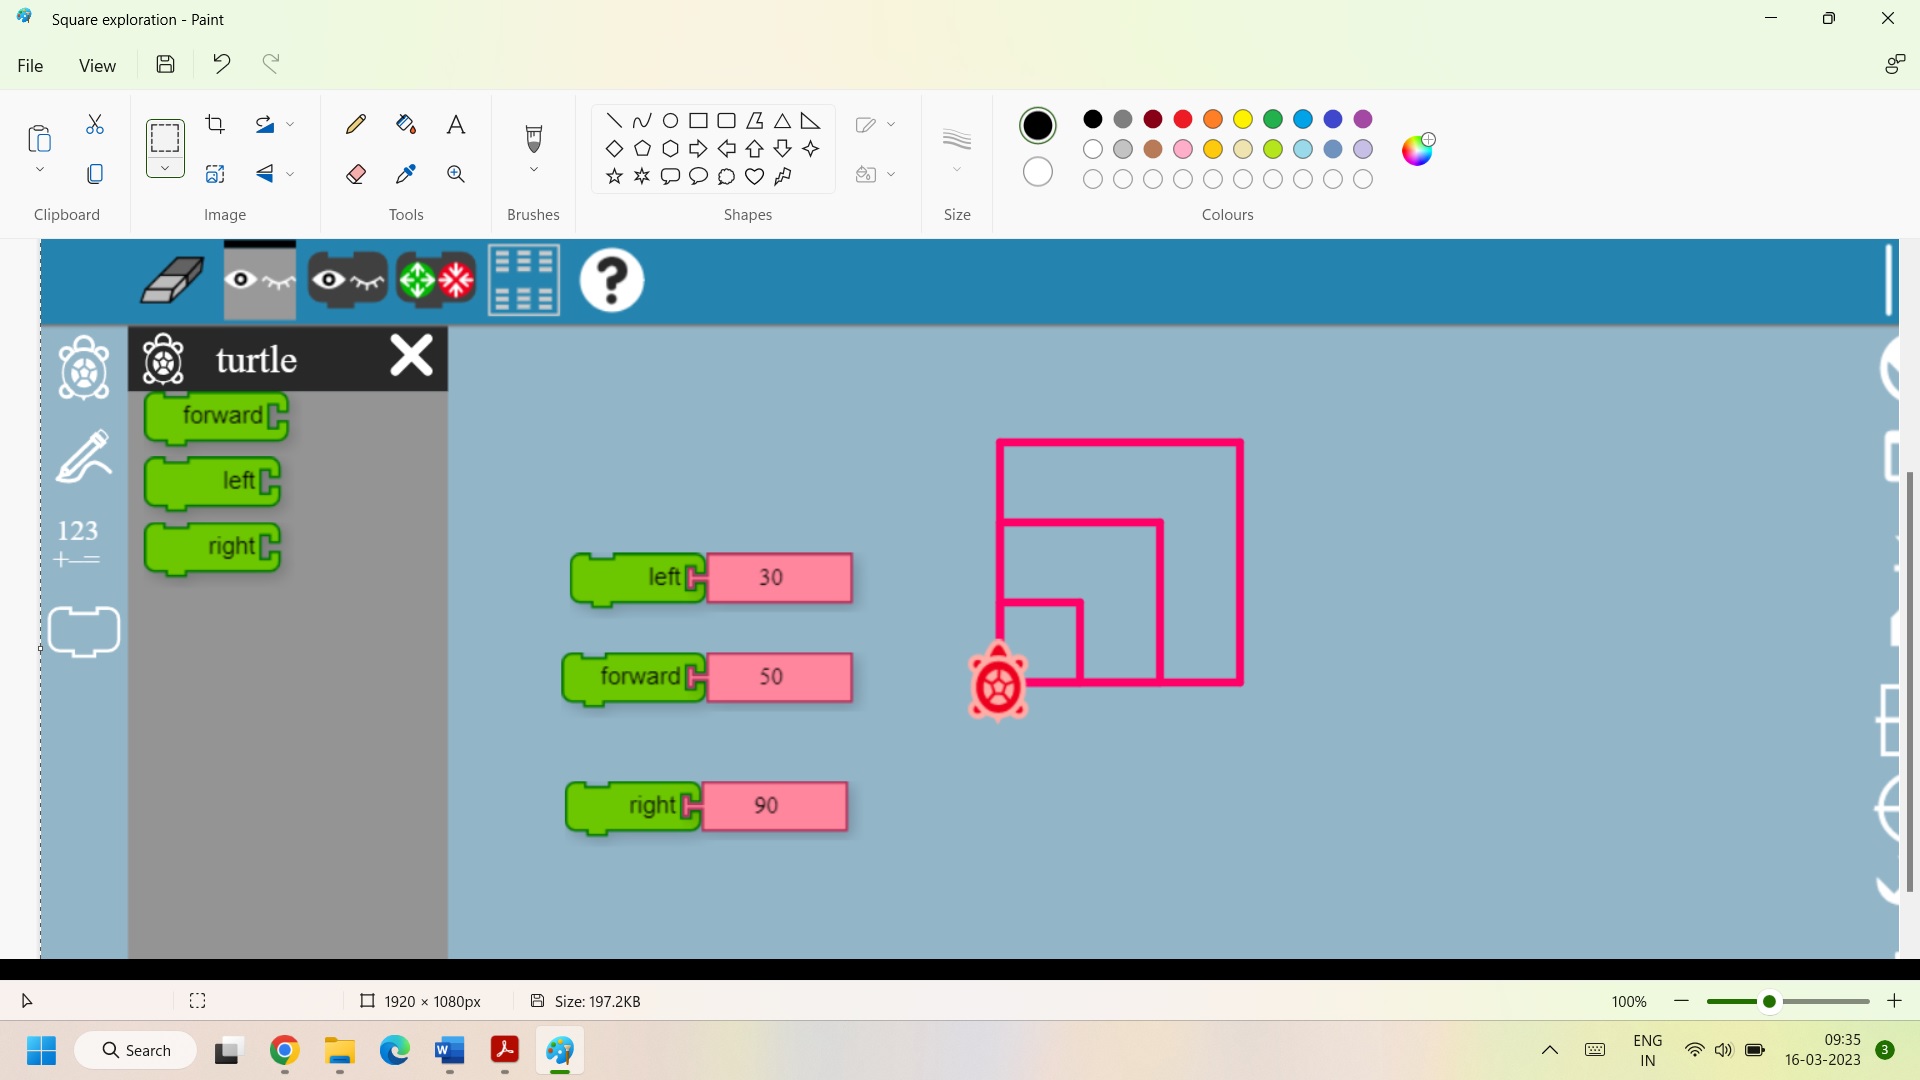The image size is (1920, 1080).
Task: Pick the red colour swatch
Action: (x=1183, y=119)
